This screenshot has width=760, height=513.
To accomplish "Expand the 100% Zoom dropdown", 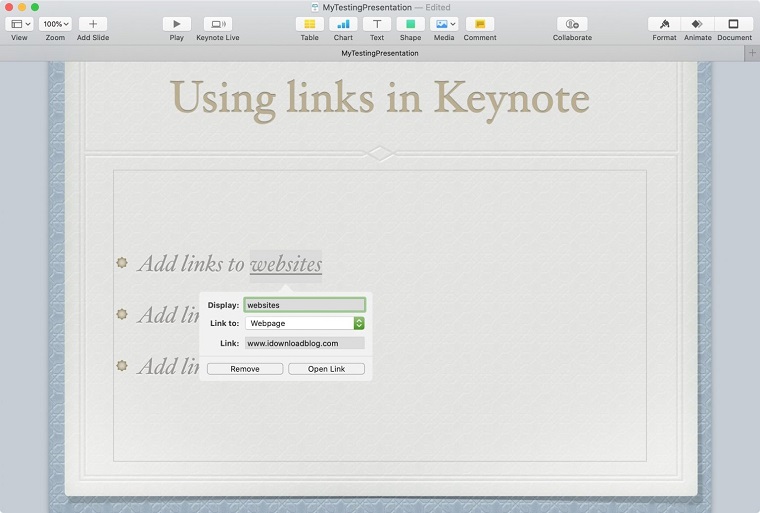I will [55, 24].
